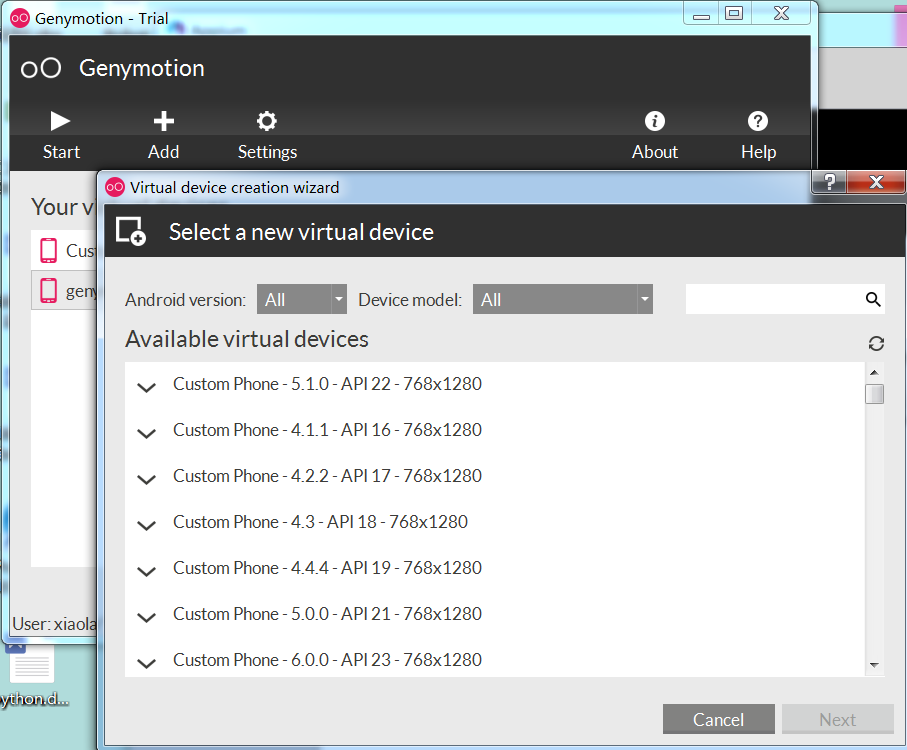Click the Settings label in toolbar
Image resolution: width=907 pixels, height=750 pixels.
click(x=267, y=152)
